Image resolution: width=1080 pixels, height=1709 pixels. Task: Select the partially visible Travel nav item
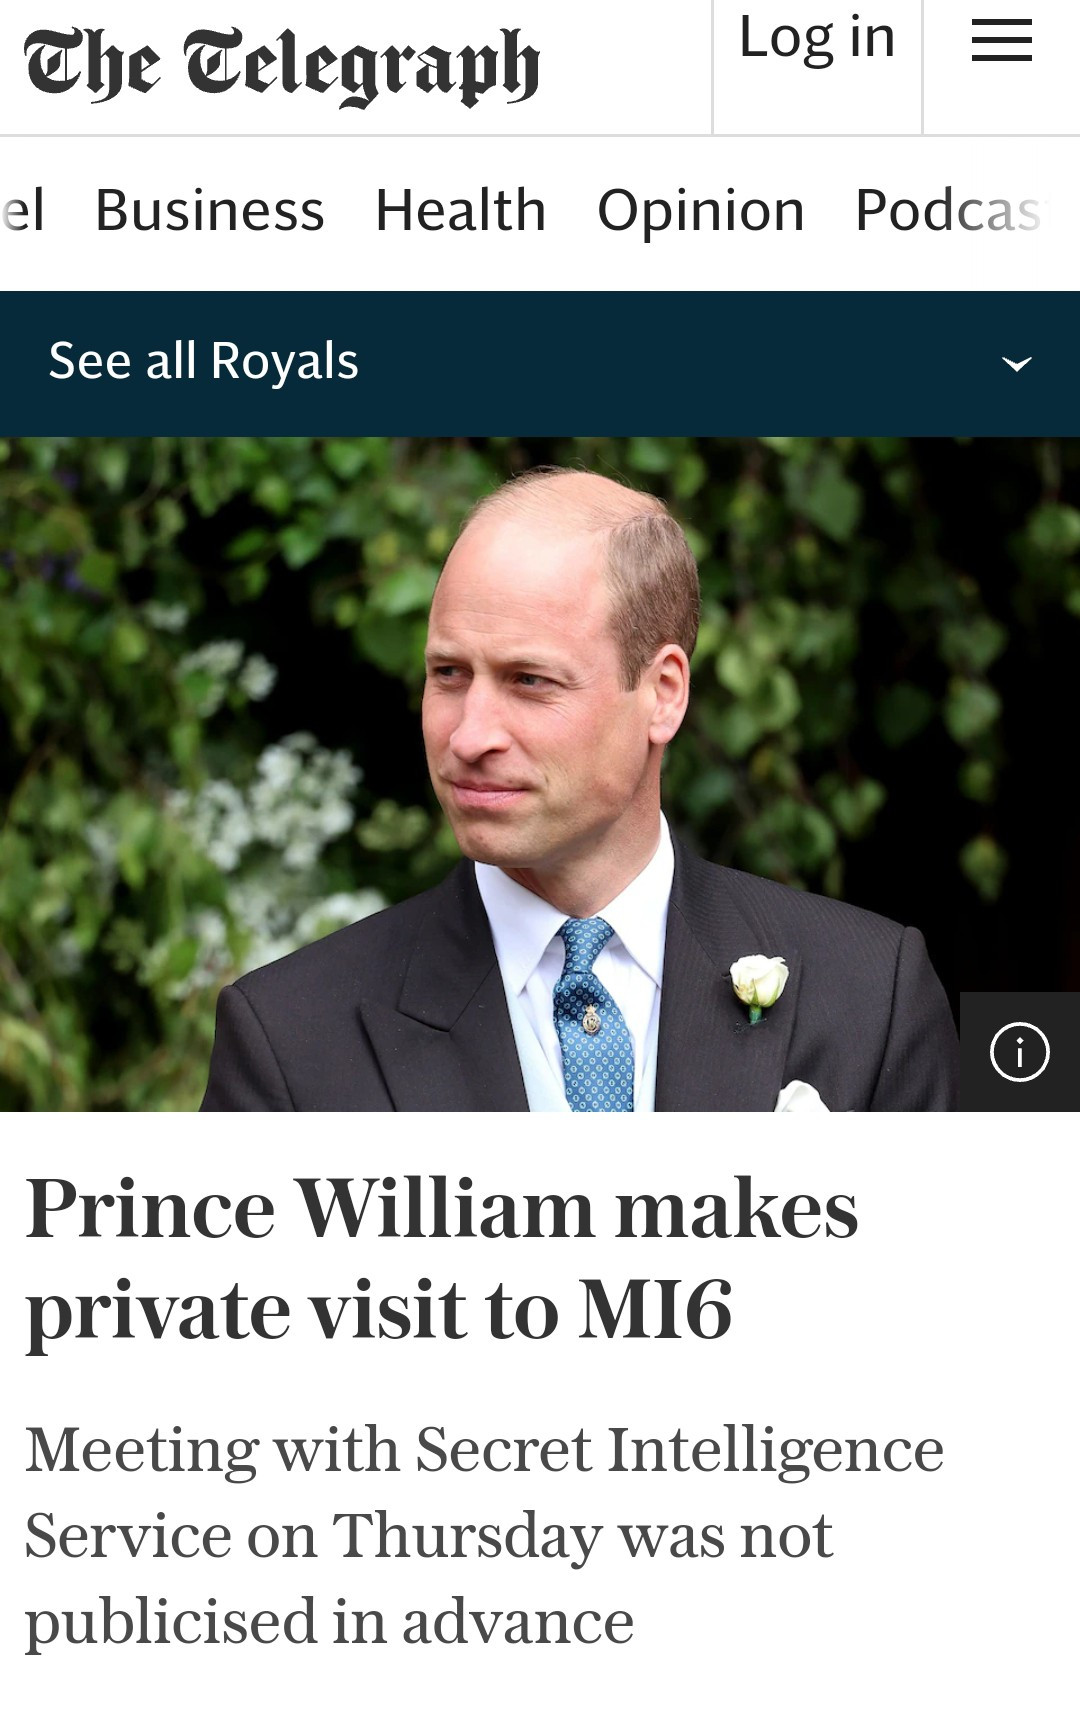click(22, 211)
